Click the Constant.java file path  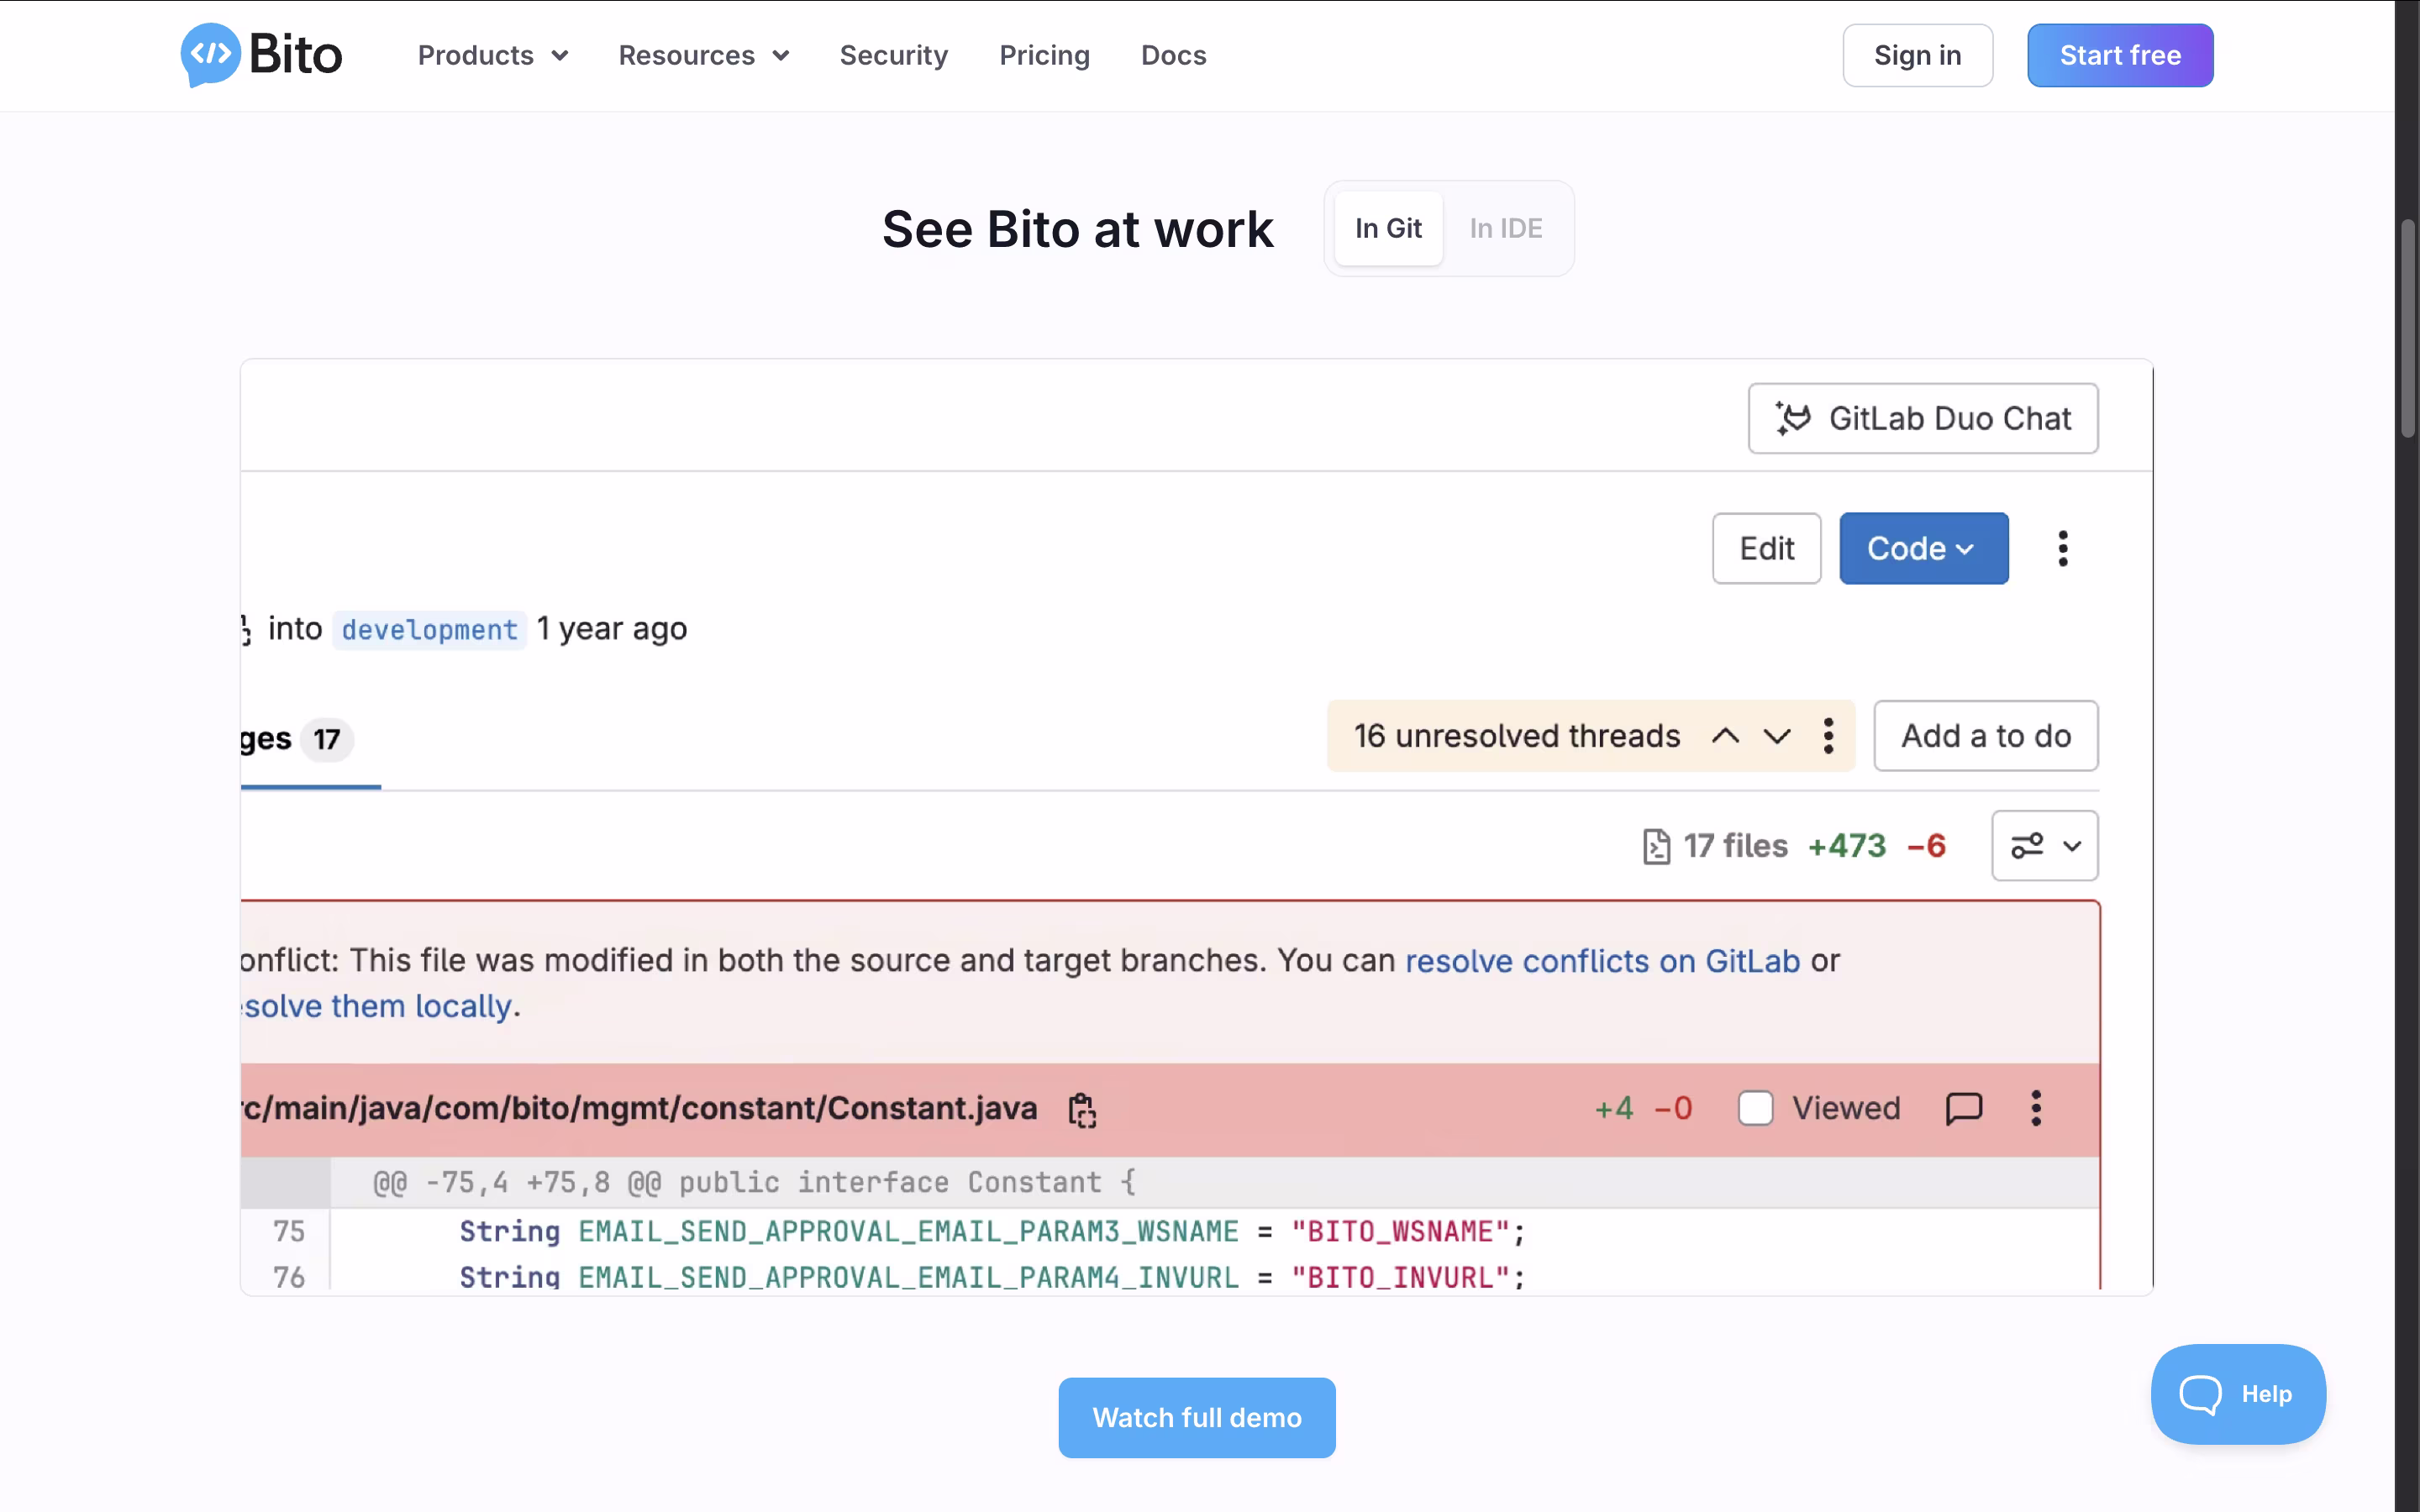tap(639, 1108)
